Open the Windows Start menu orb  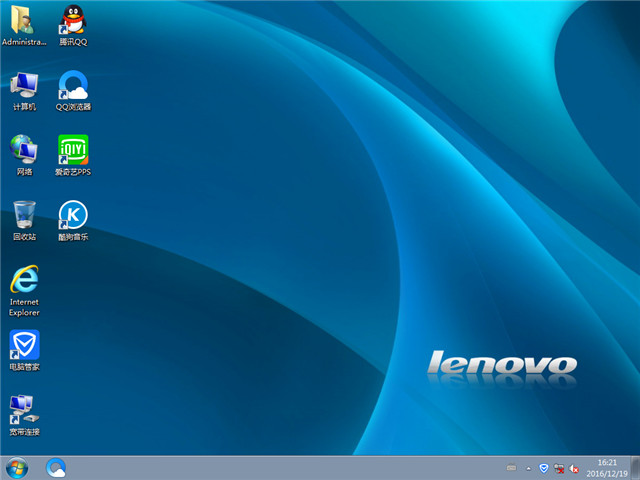click(x=17, y=467)
